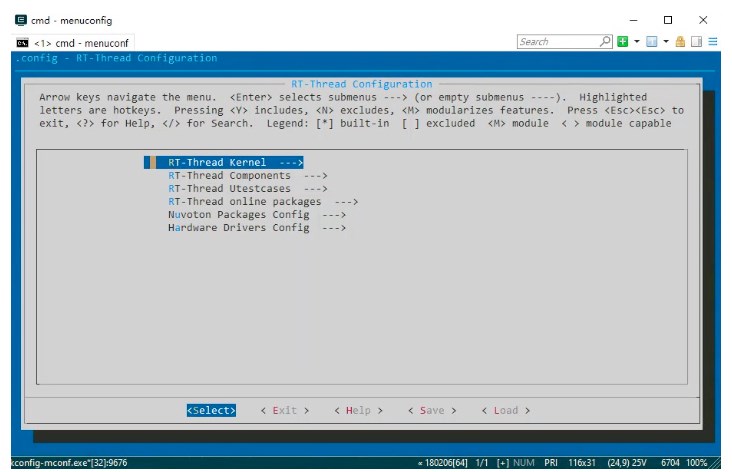Open RT-Thread Utestcases submenu
This screenshot has width=732, height=472.
point(248,189)
